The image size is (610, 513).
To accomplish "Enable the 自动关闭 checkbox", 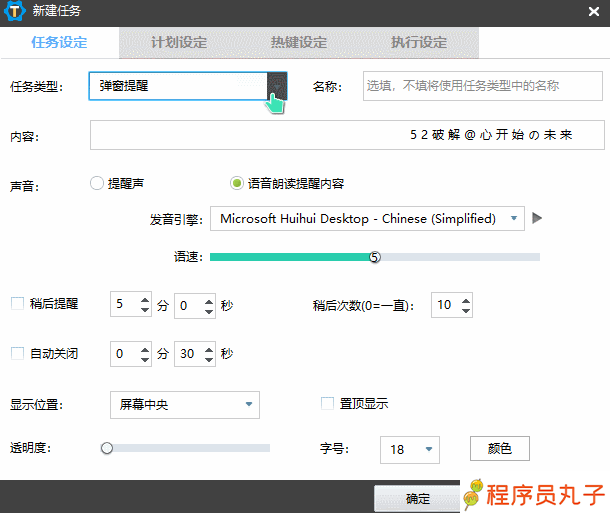I will click(18, 353).
